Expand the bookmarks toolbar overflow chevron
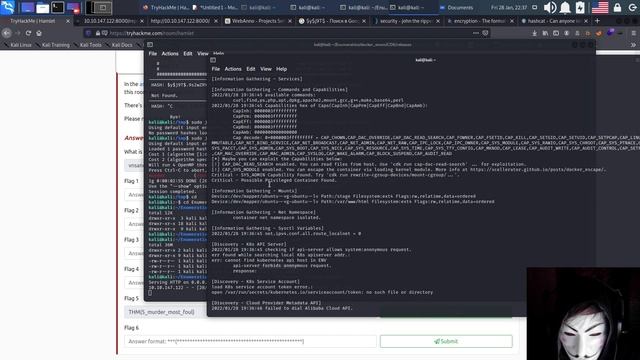The height and width of the screenshot is (360, 640). click(x=633, y=45)
